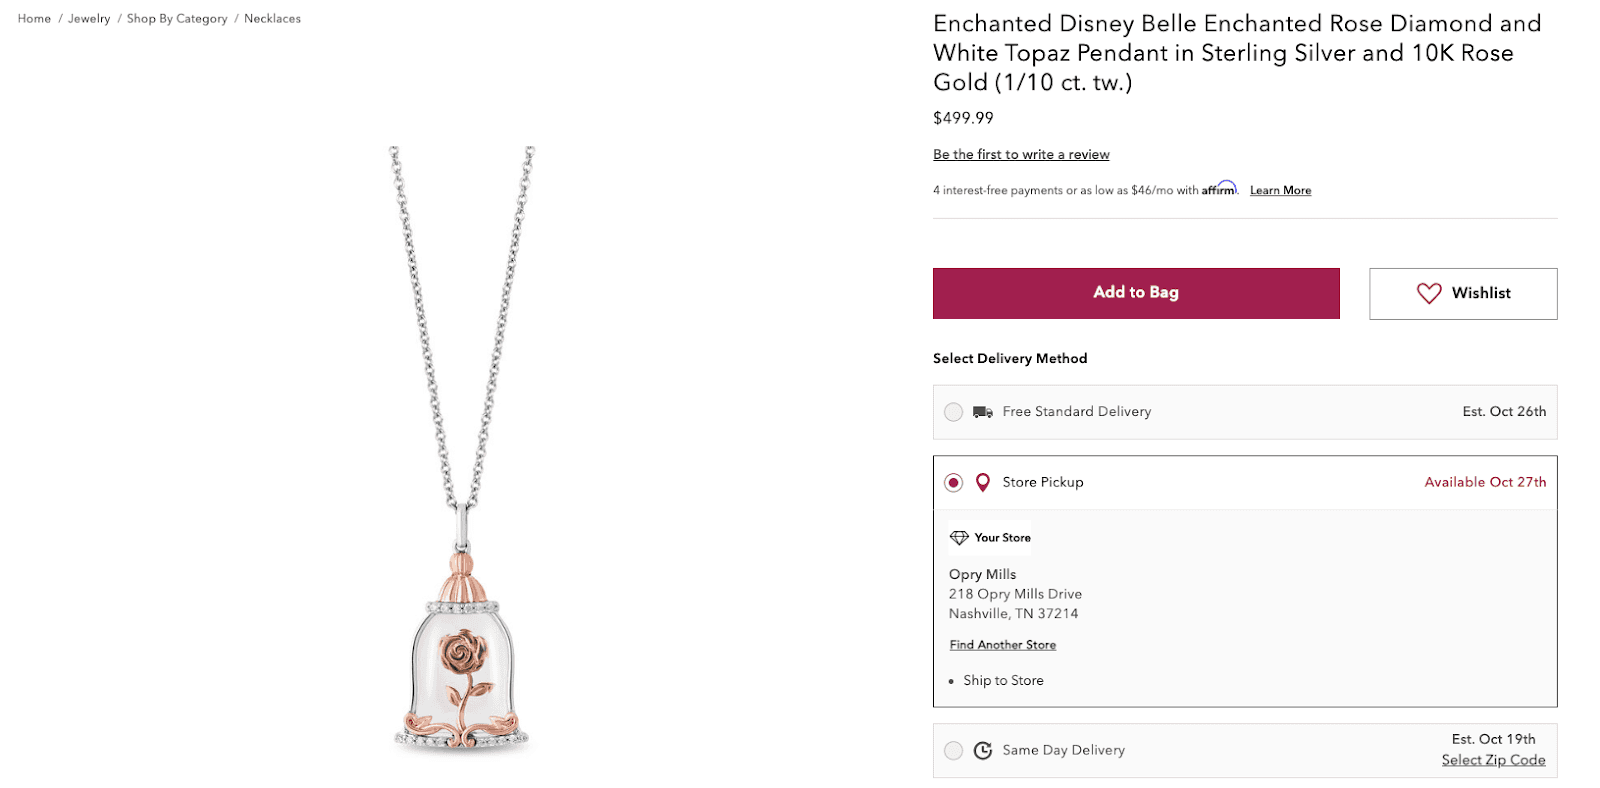
Task: Click the Affirm logo
Action: point(1219,189)
